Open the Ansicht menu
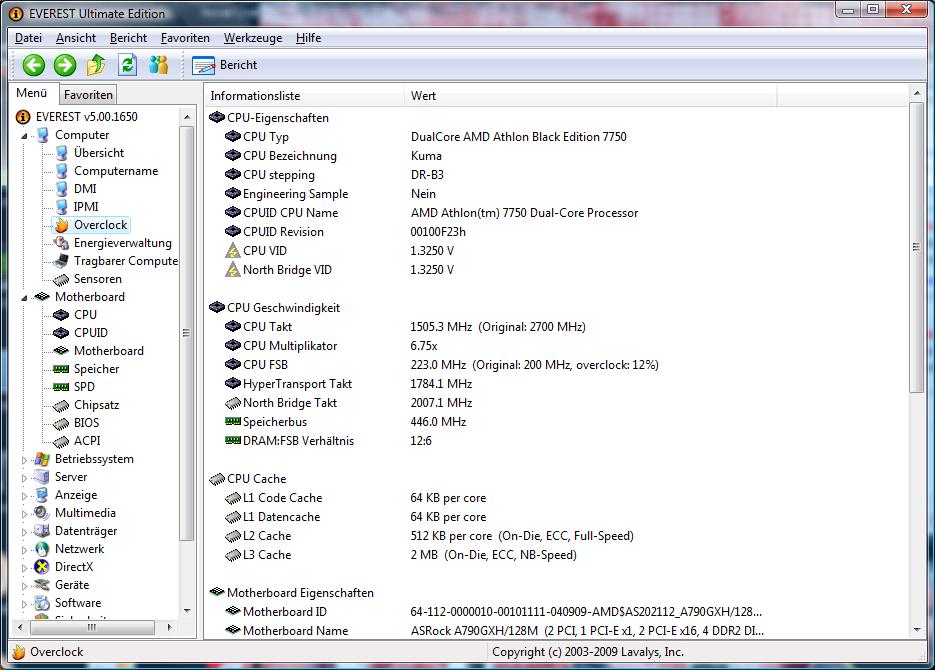 click(x=76, y=38)
